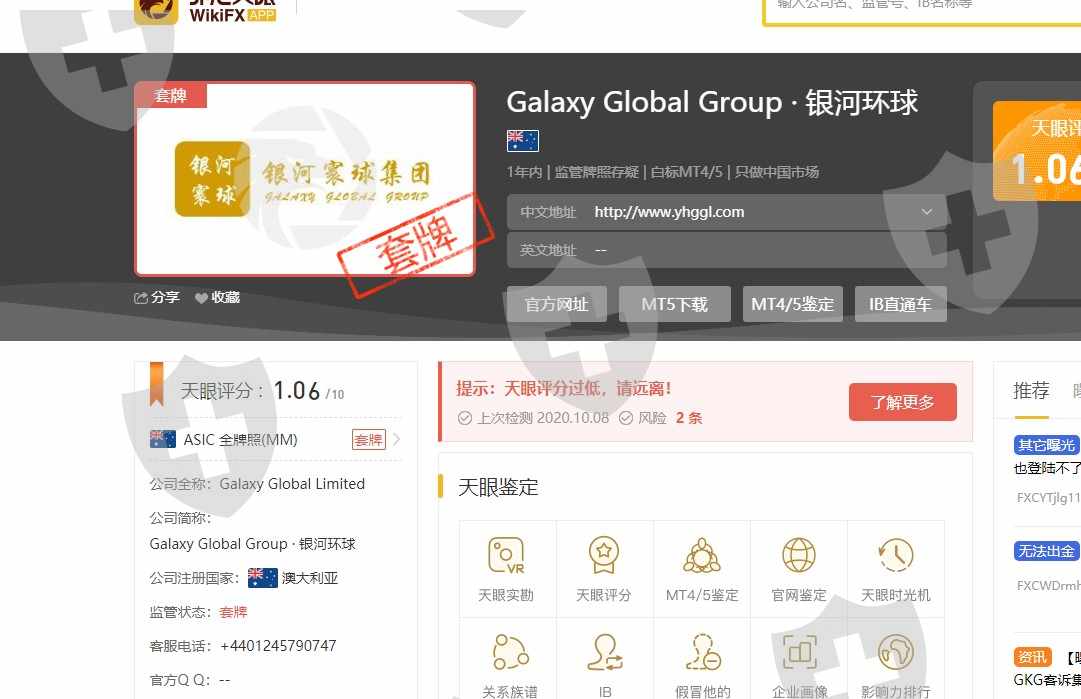This screenshot has width=1081, height=699.
Task: Click the 了解更多 red button
Action: coord(902,402)
